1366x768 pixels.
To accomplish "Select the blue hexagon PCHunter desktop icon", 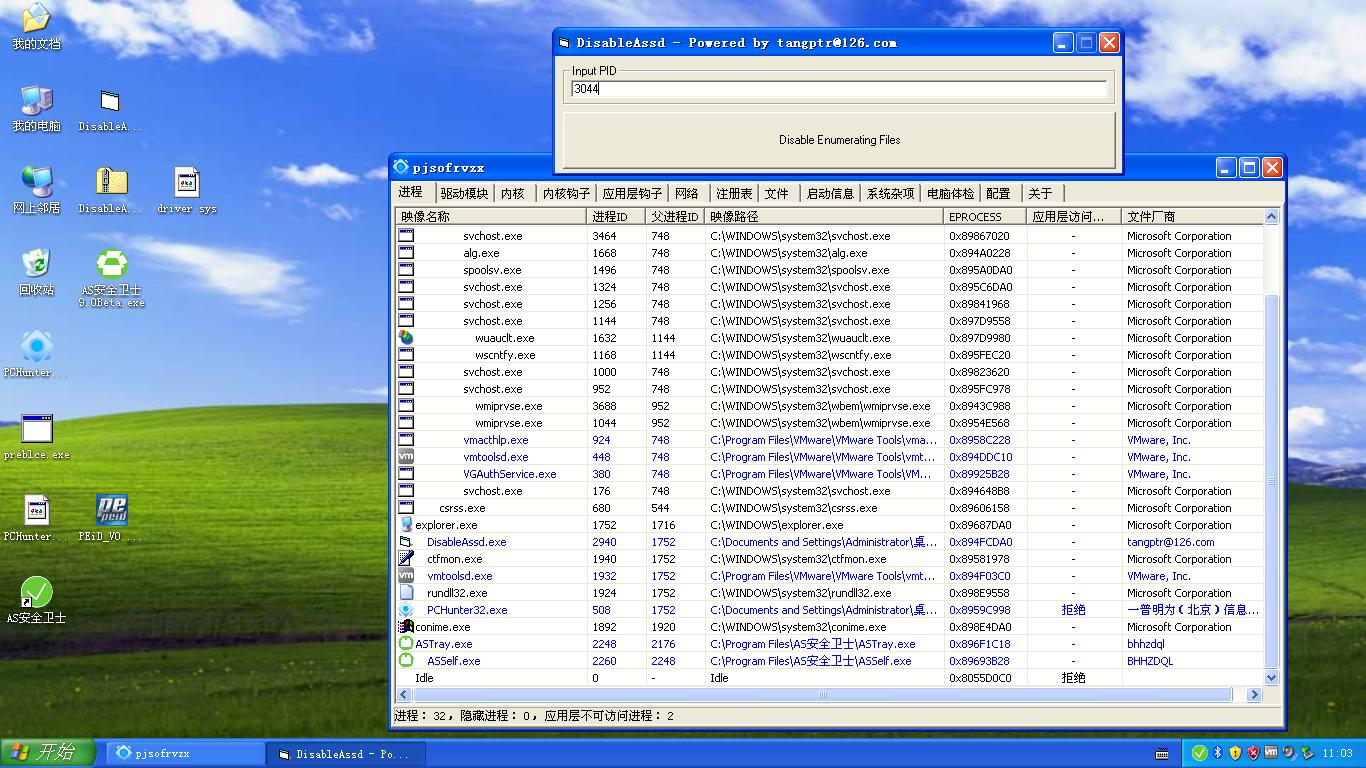I will [x=36, y=346].
